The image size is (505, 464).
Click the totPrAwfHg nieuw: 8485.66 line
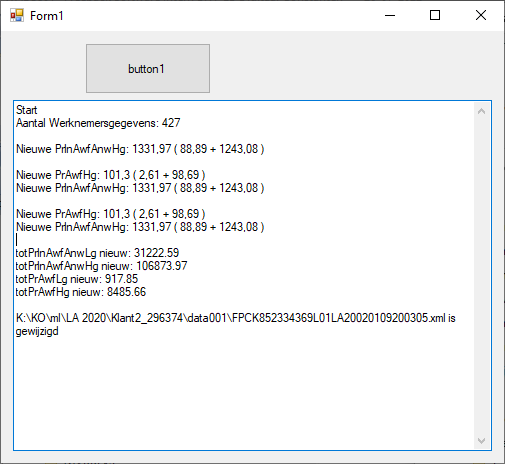pos(81,292)
